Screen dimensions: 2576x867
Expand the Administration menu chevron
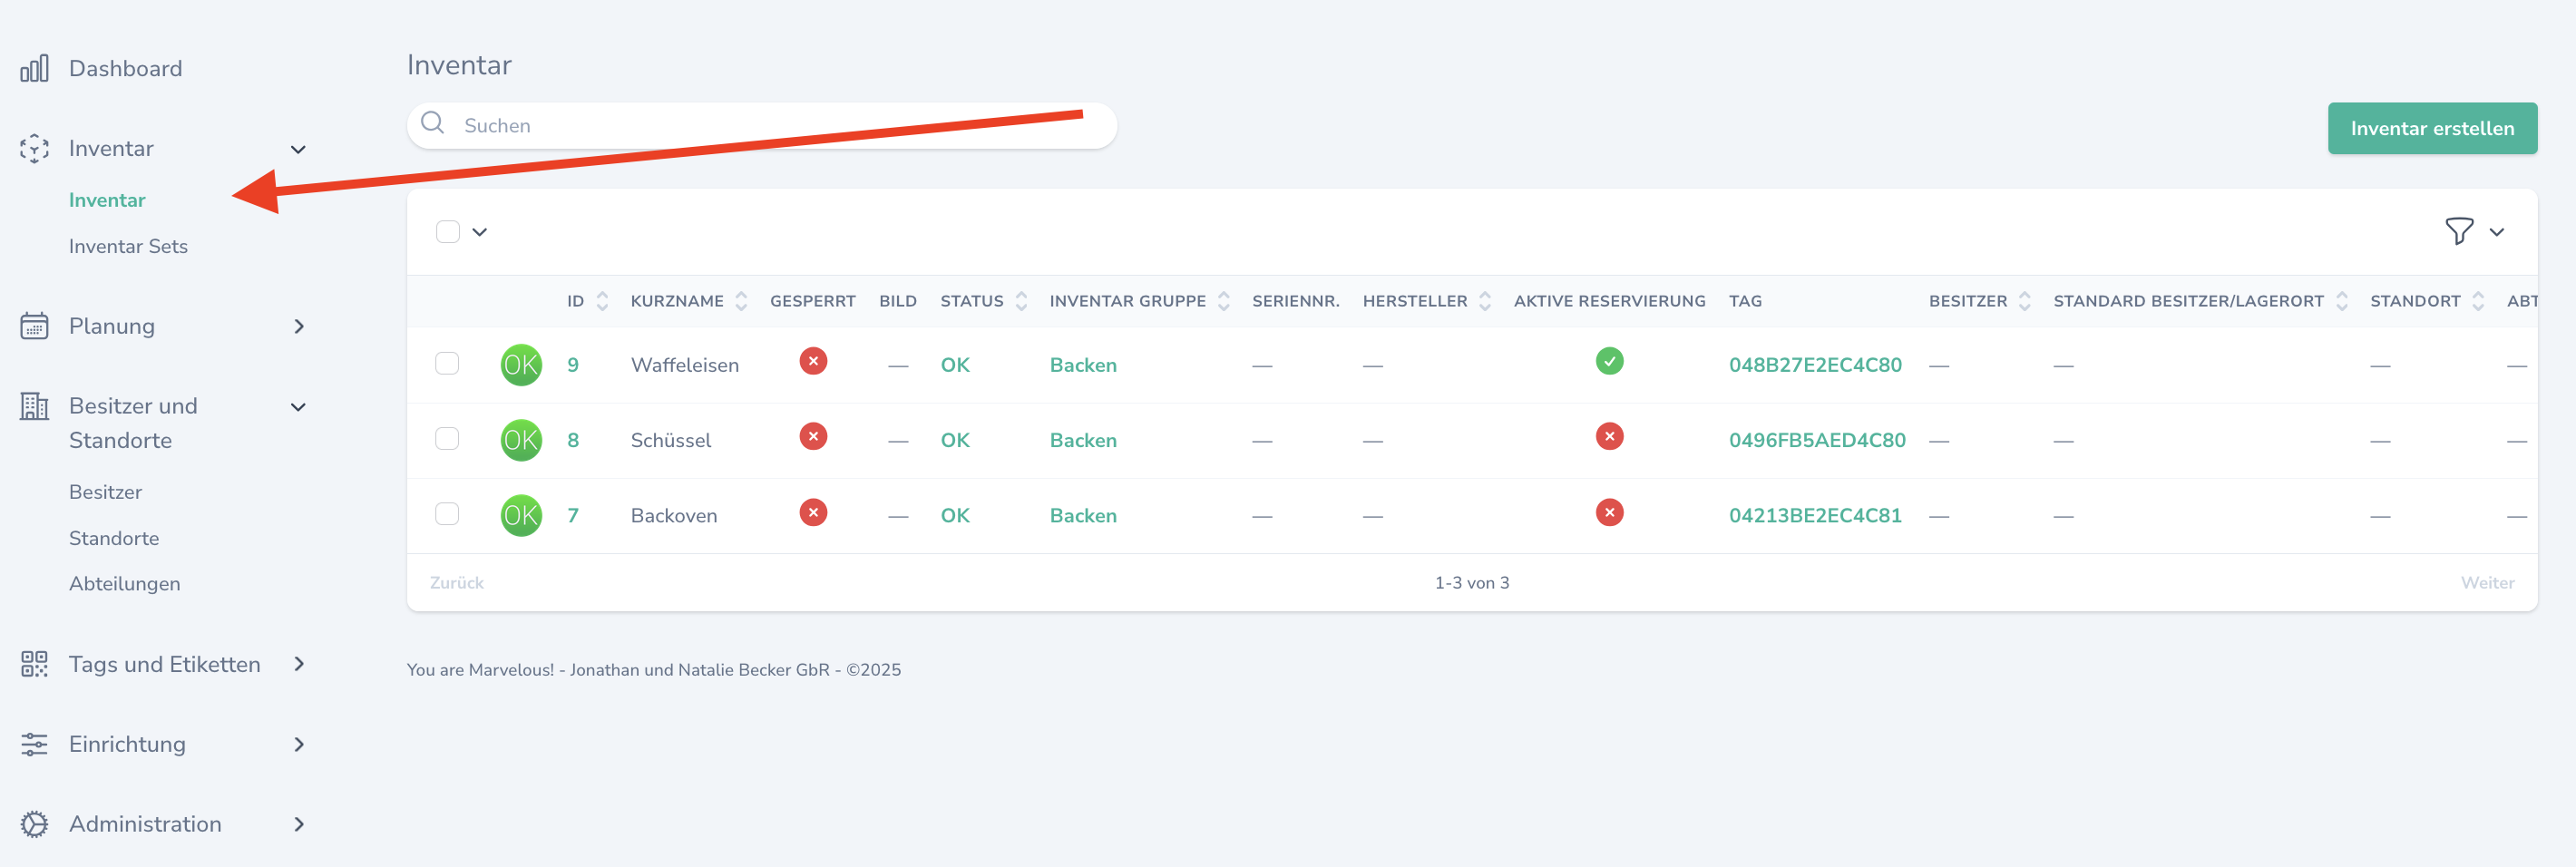pos(298,824)
